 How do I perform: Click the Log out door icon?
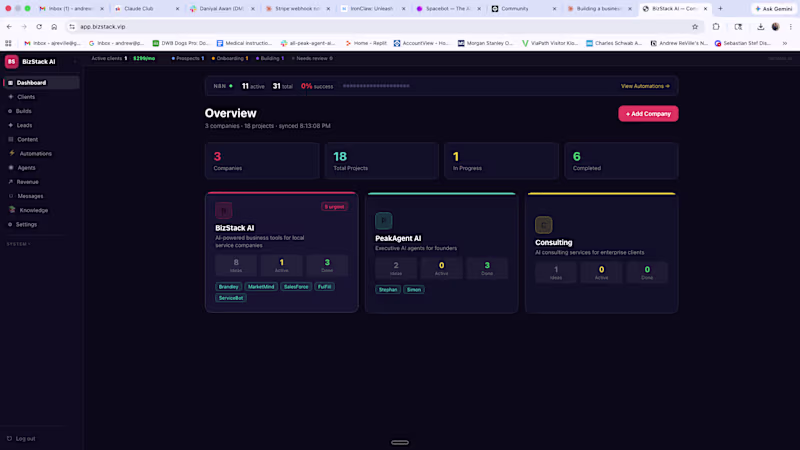(9, 438)
